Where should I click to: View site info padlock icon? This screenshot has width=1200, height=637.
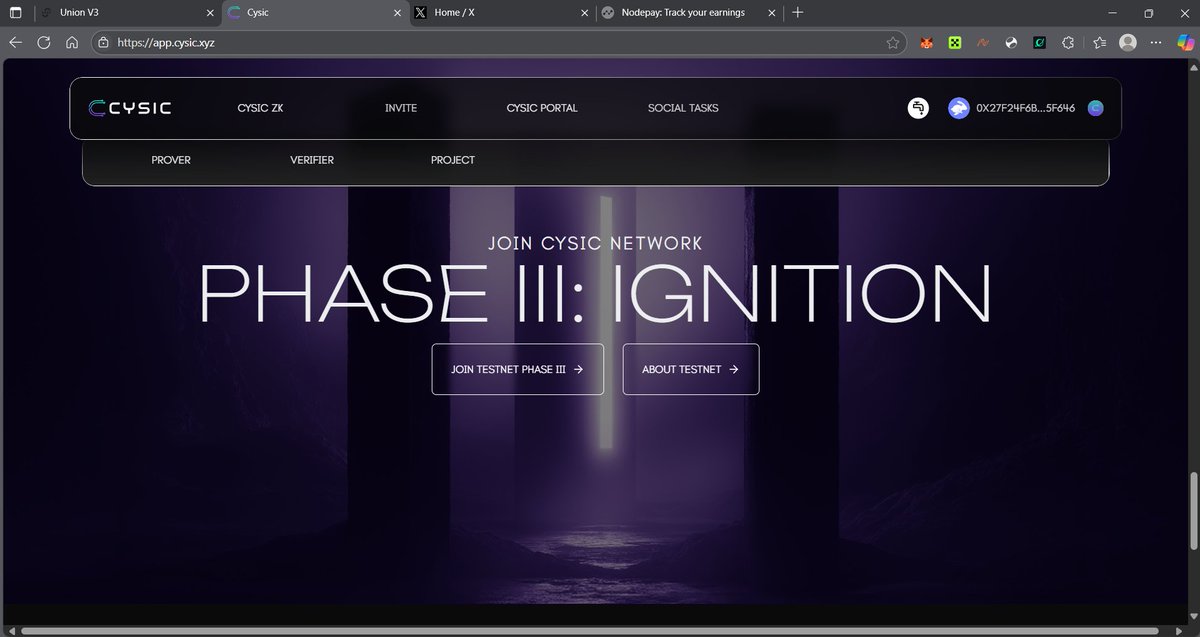pyautogui.click(x=104, y=43)
